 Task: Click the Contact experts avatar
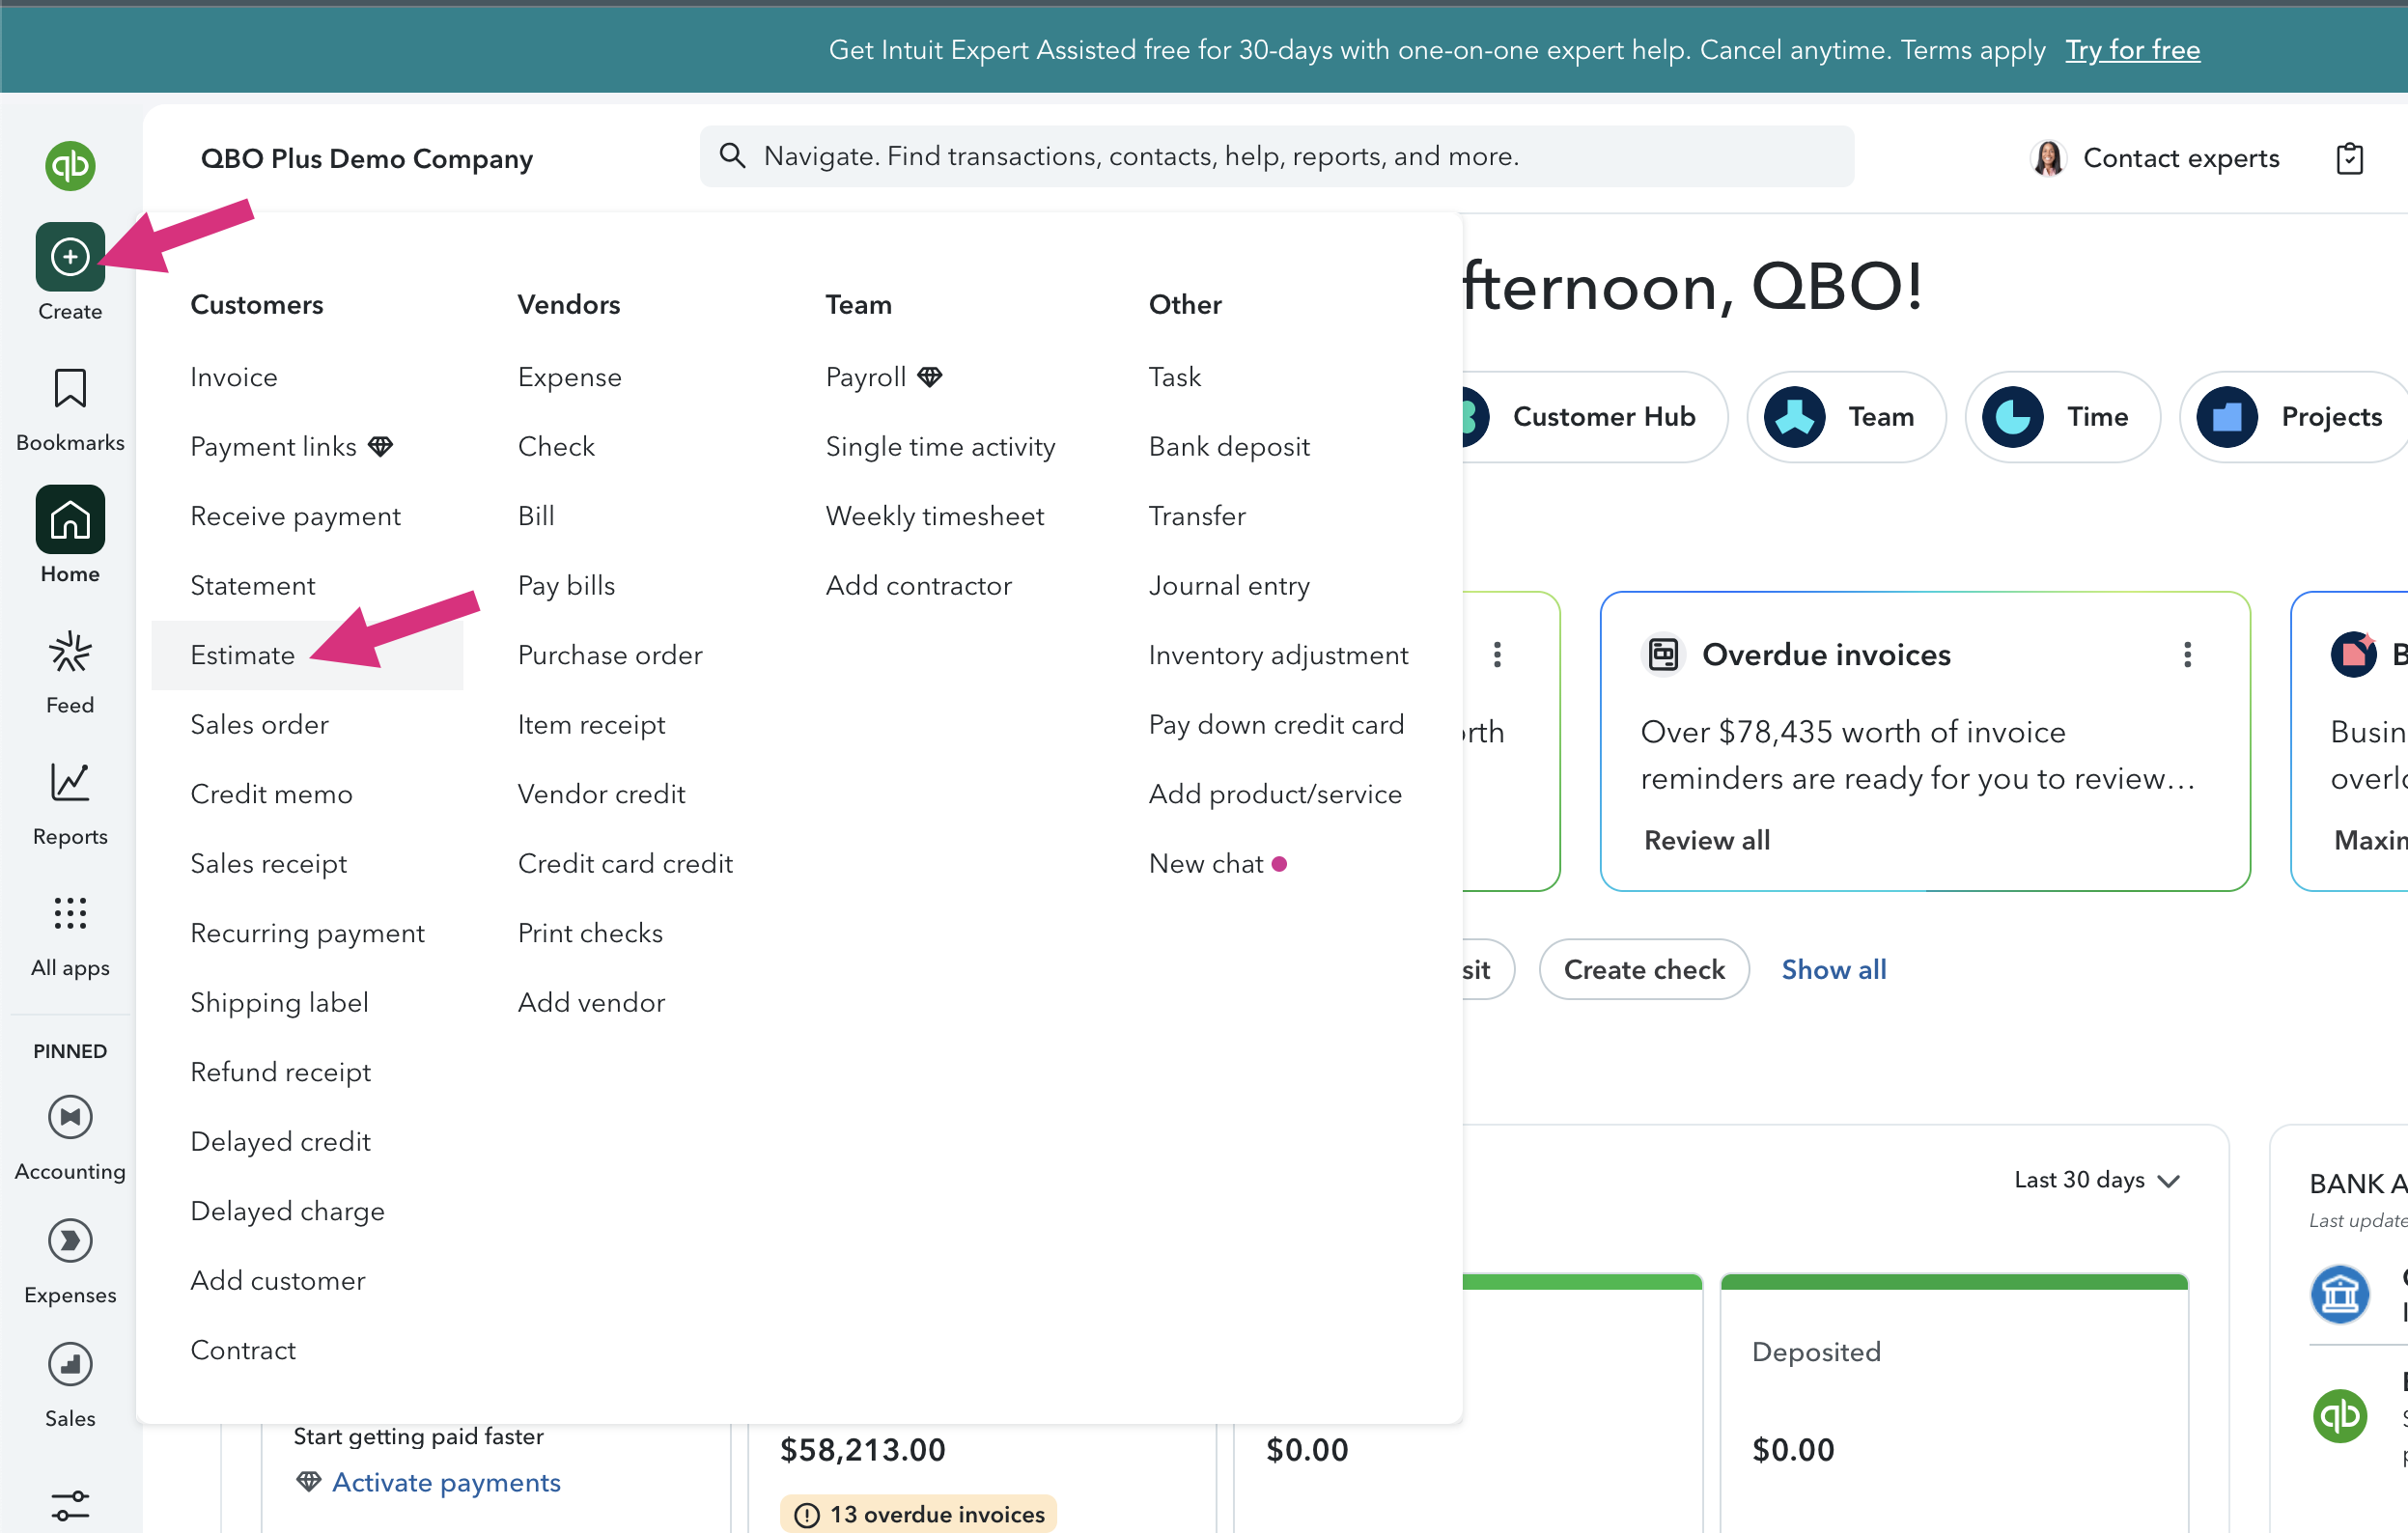(x=2049, y=158)
